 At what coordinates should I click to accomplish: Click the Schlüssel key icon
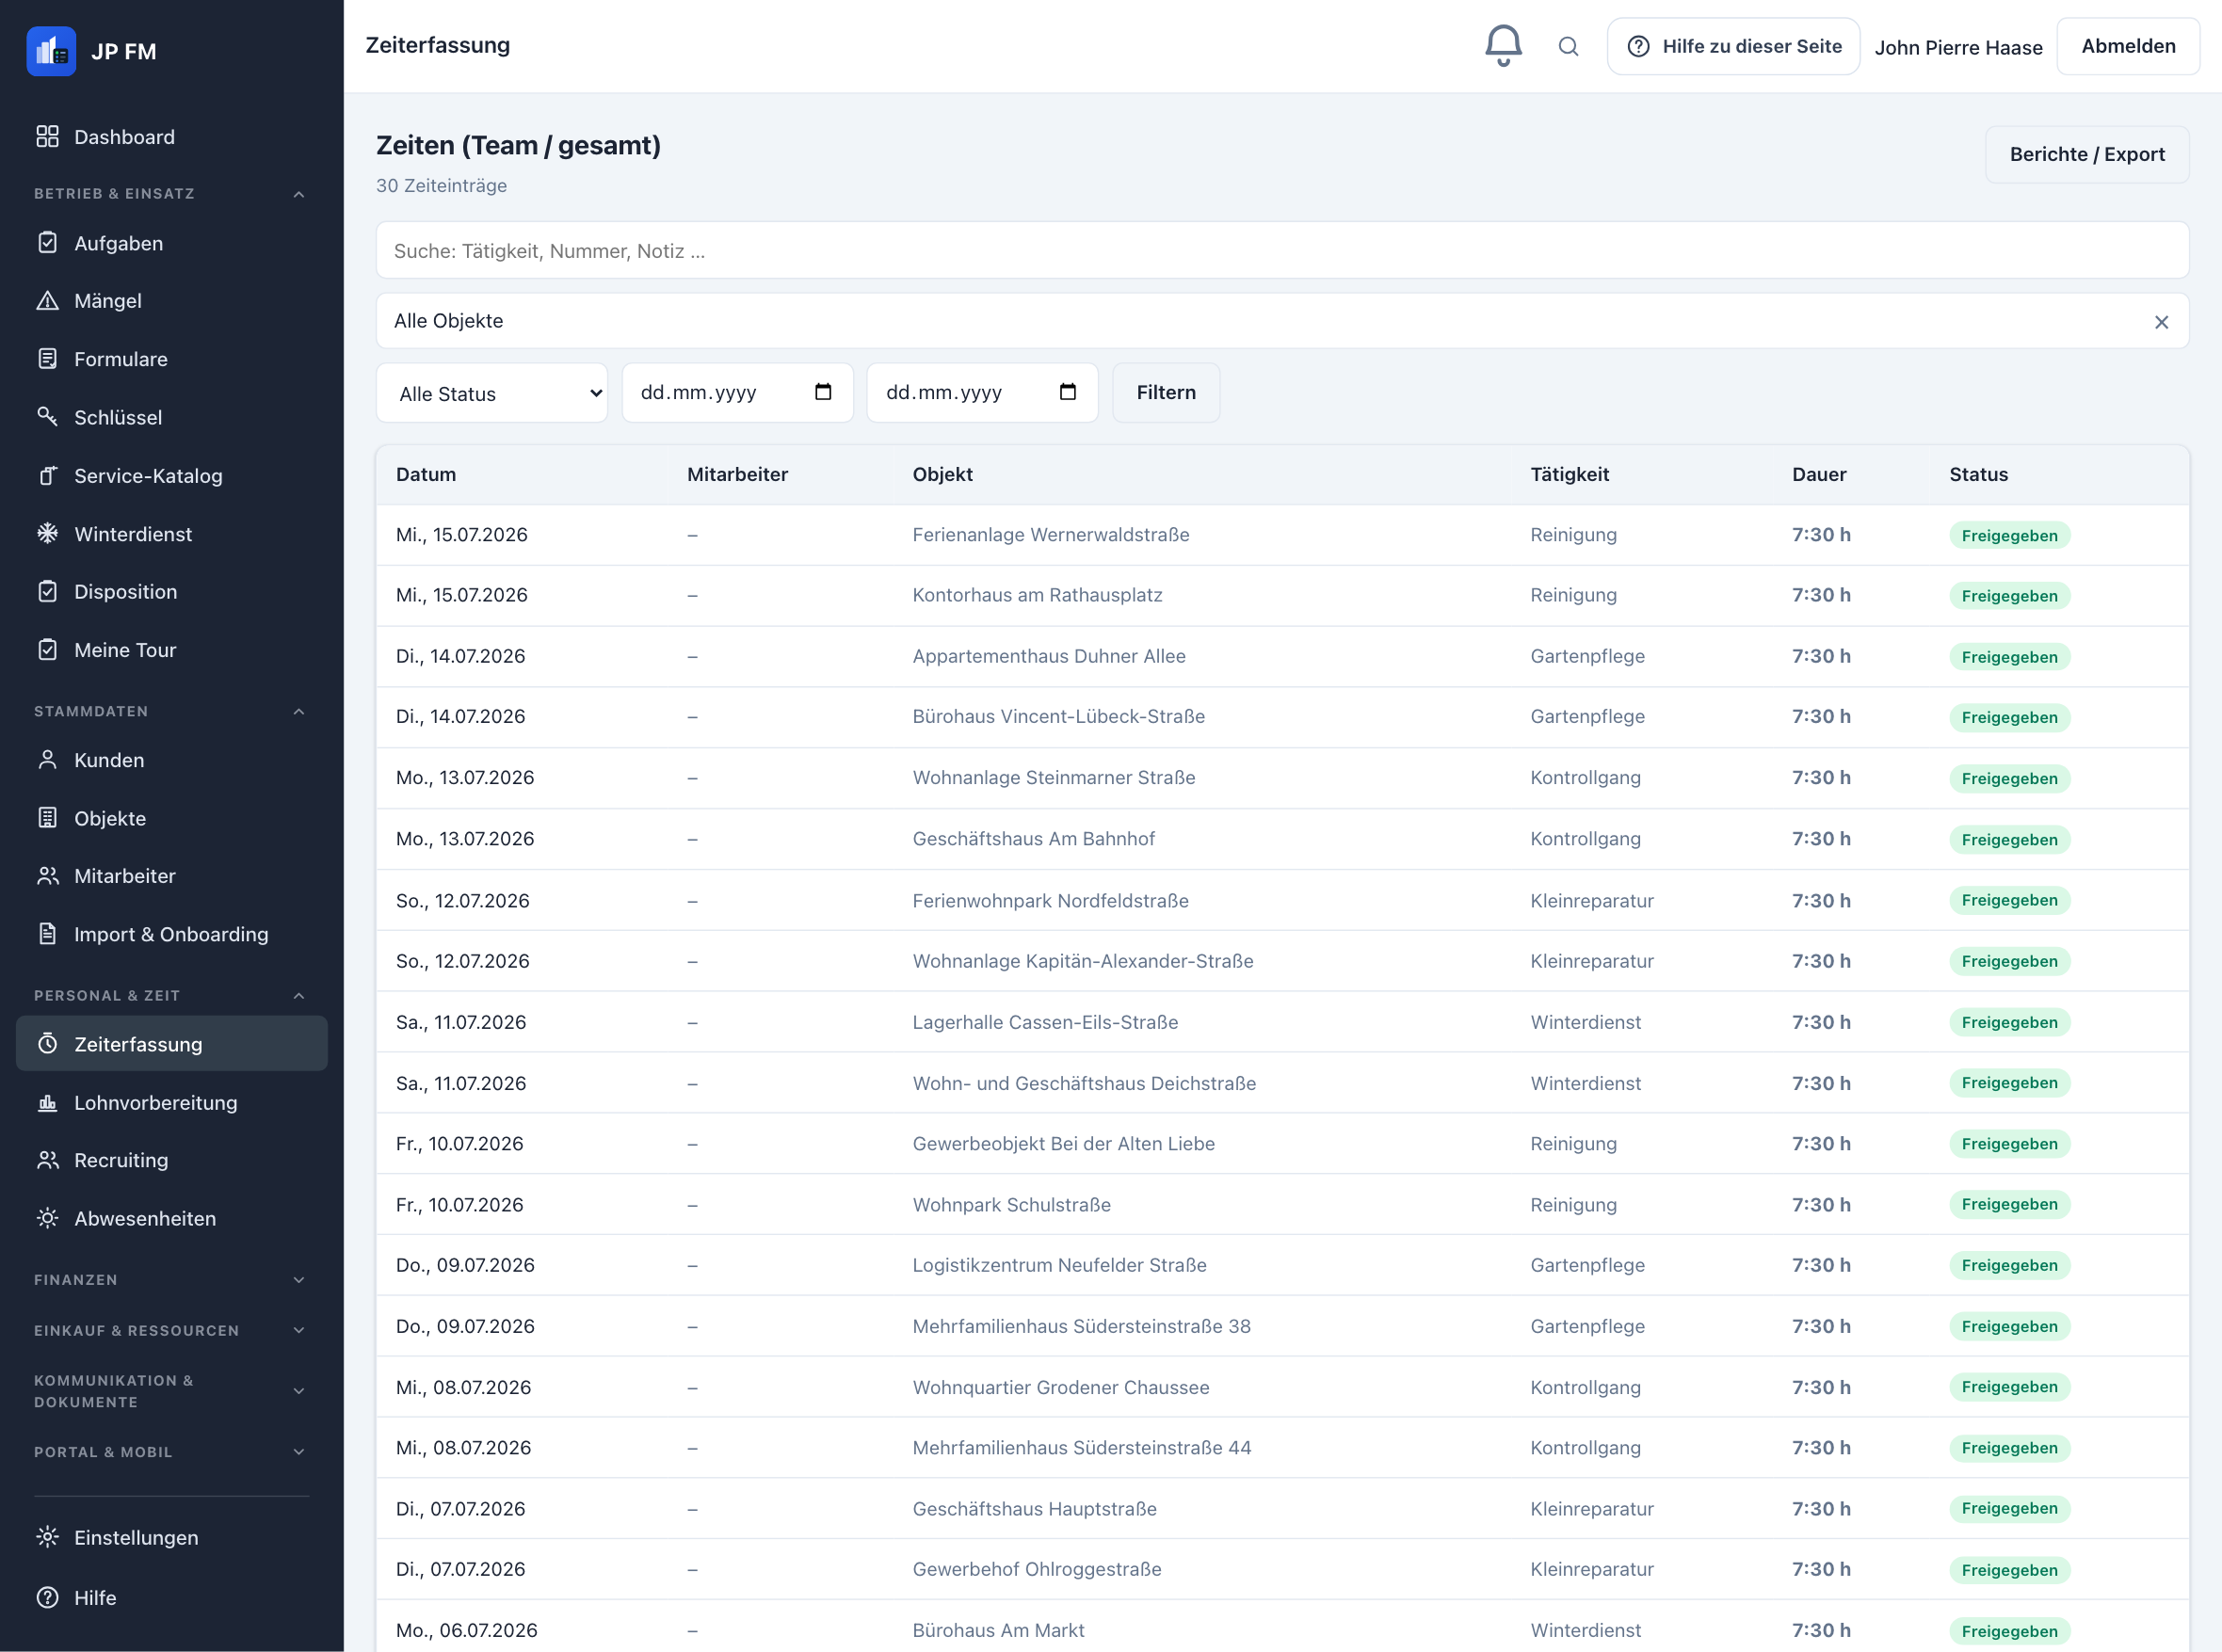(x=47, y=417)
